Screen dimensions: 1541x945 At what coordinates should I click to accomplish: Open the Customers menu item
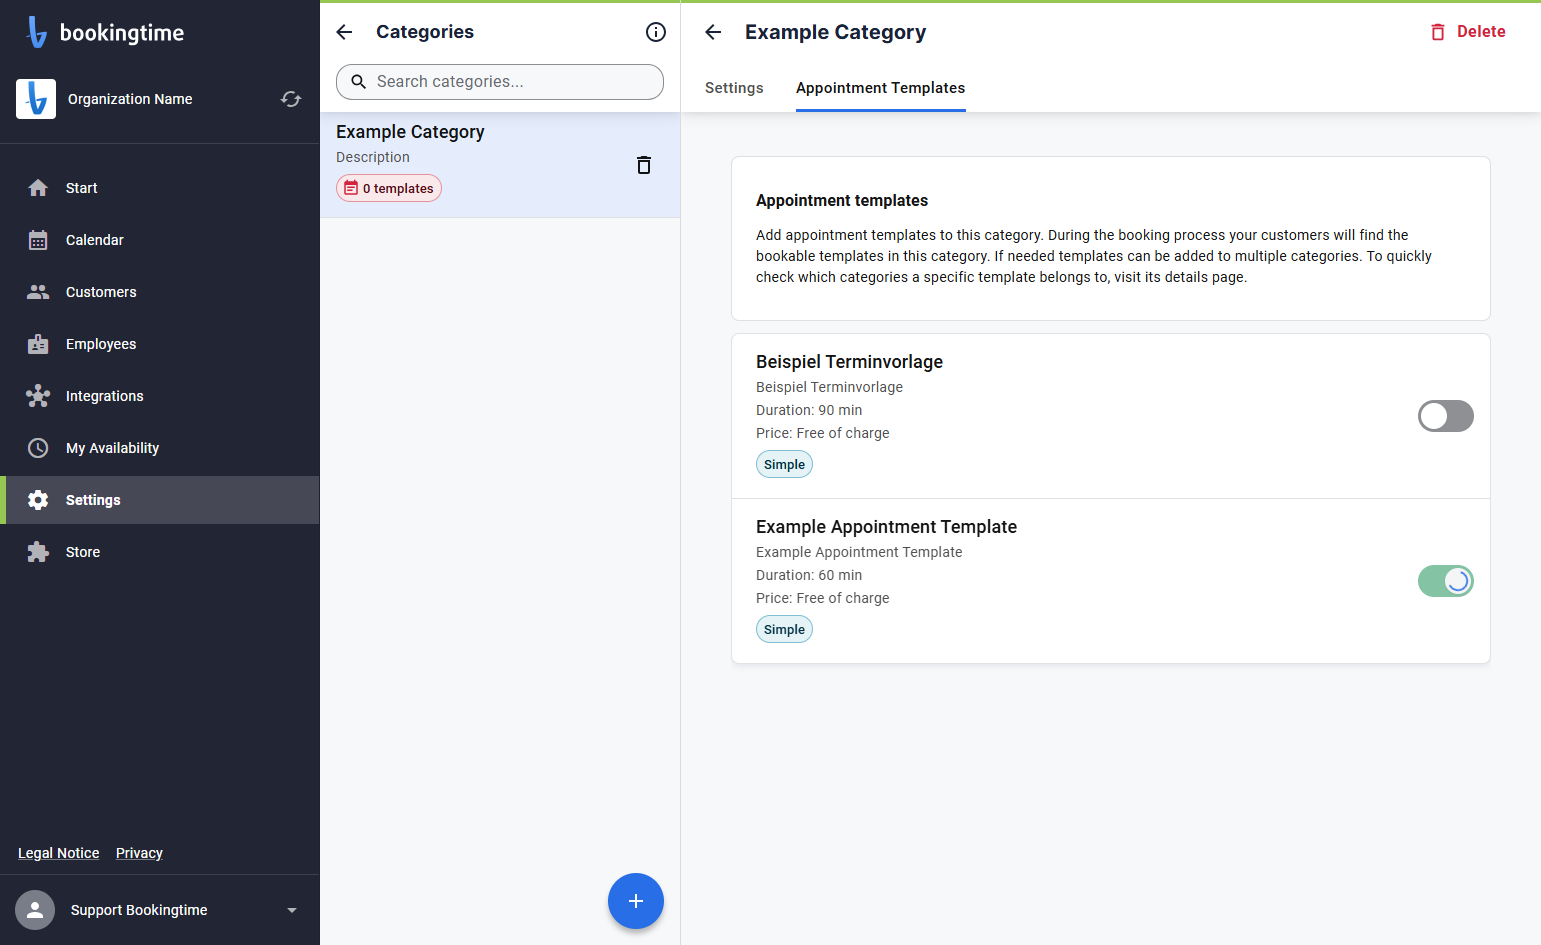[160, 292]
